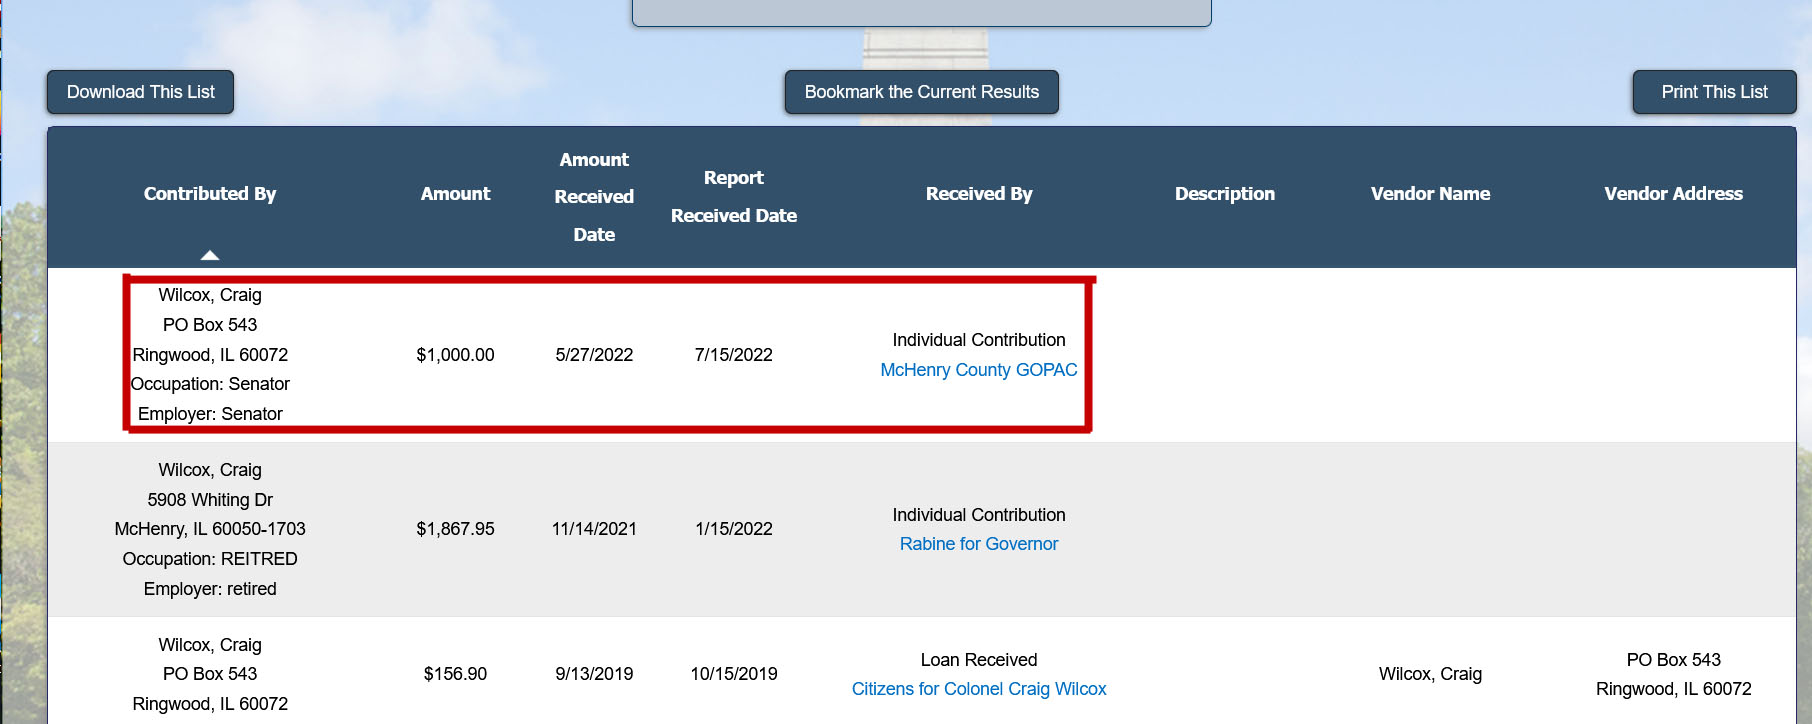Sort by the Vendor Name column header

coord(1430,194)
